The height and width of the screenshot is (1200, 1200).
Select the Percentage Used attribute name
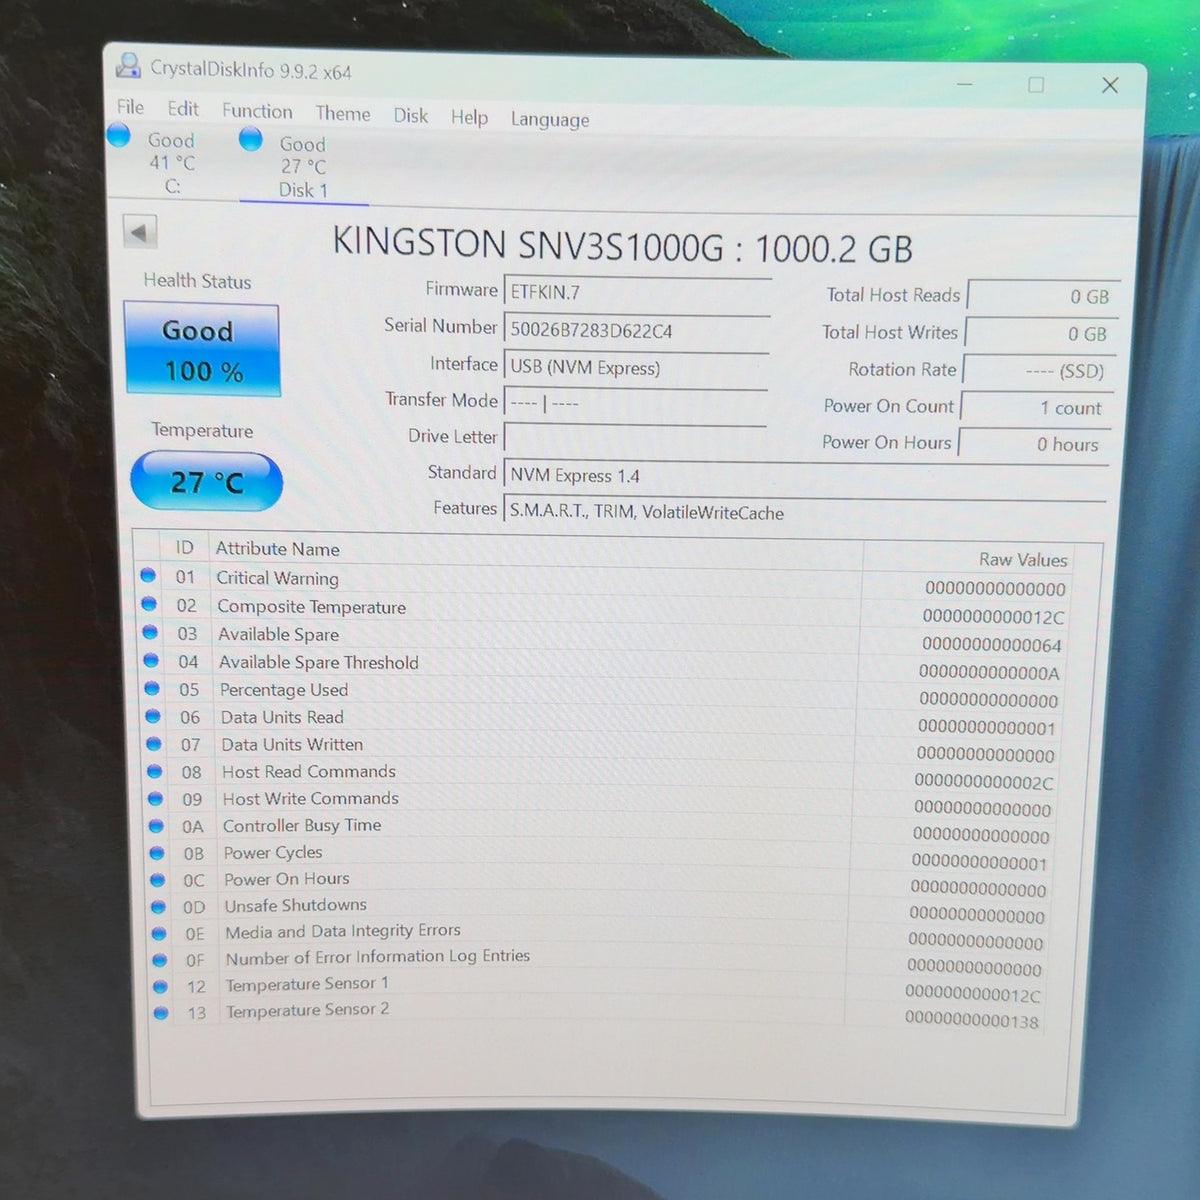pos(283,690)
